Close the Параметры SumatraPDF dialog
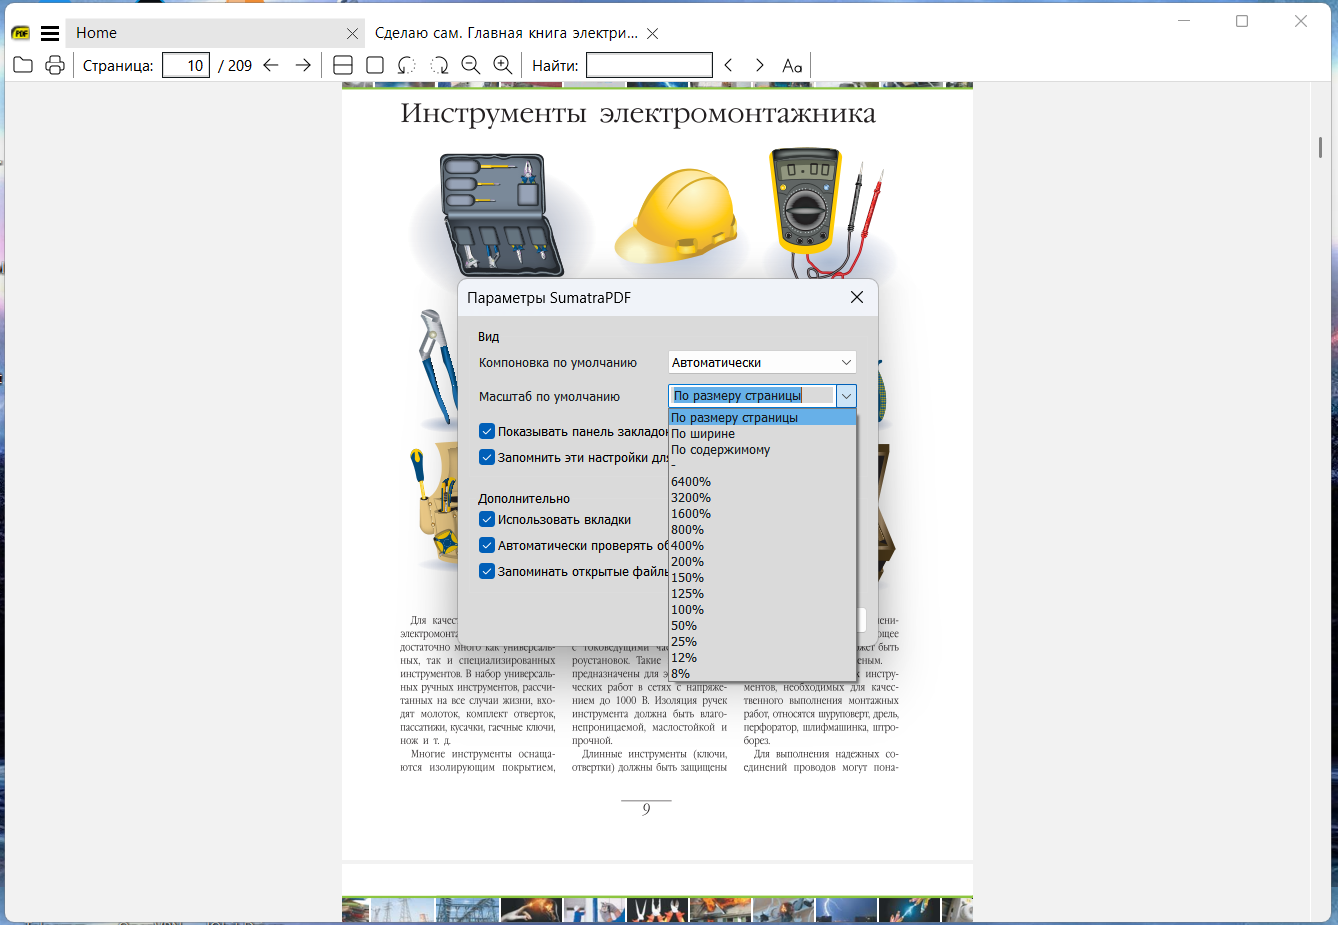 (857, 298)
